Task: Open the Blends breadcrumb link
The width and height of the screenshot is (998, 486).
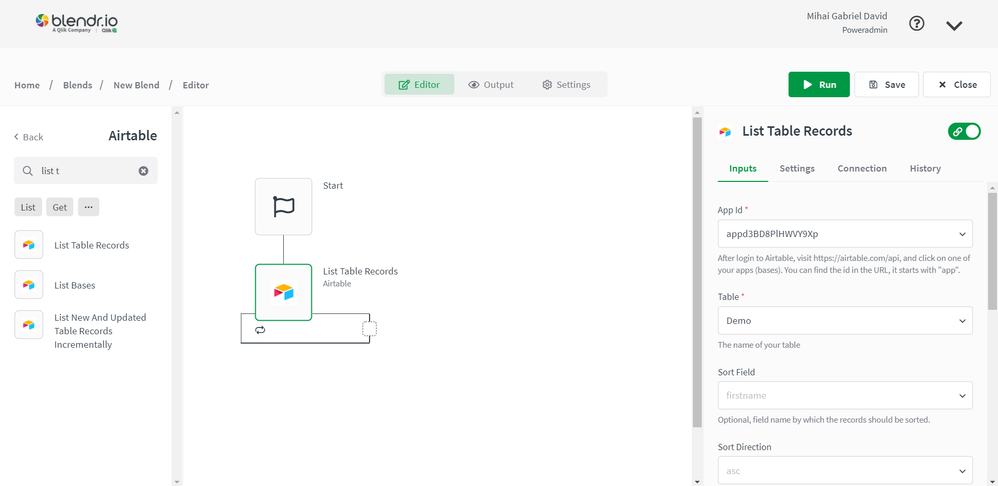Action: tap(78, 85)
